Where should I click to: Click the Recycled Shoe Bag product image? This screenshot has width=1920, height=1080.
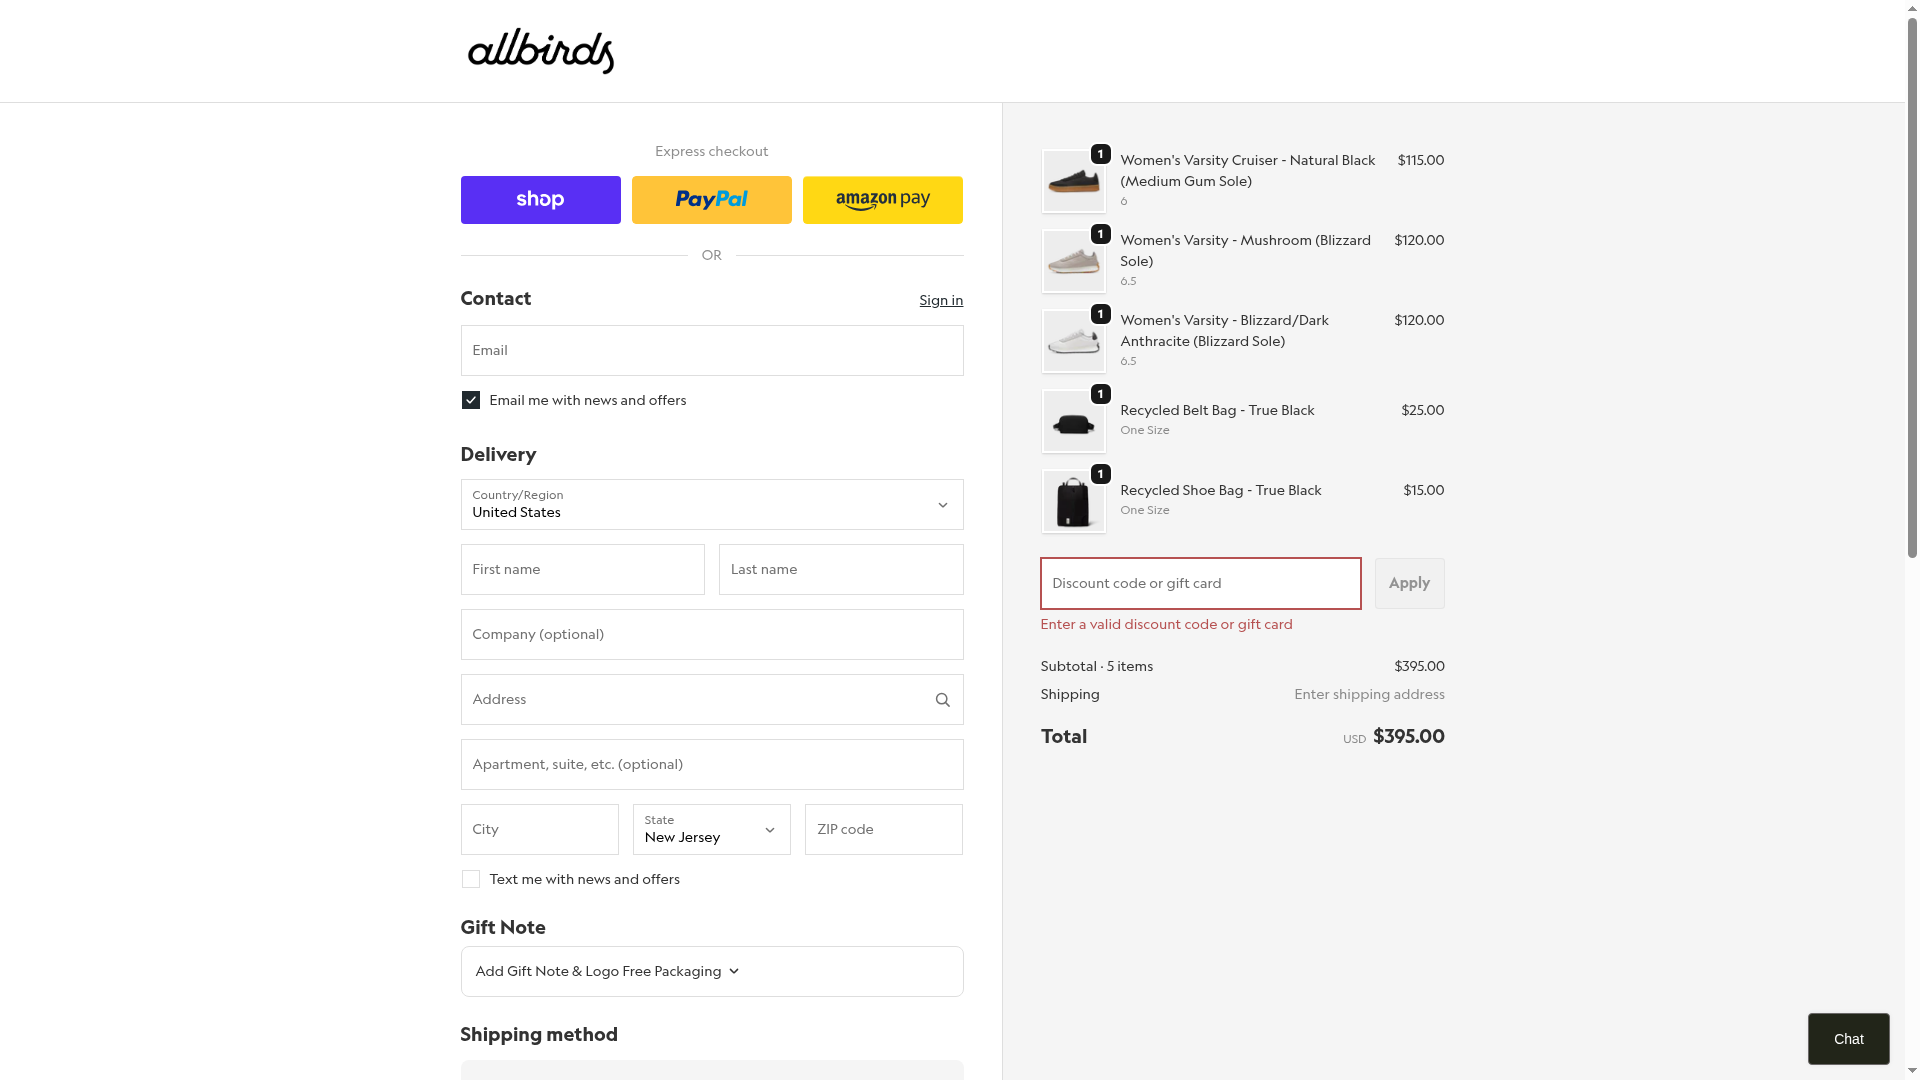tap(1073, 501)
